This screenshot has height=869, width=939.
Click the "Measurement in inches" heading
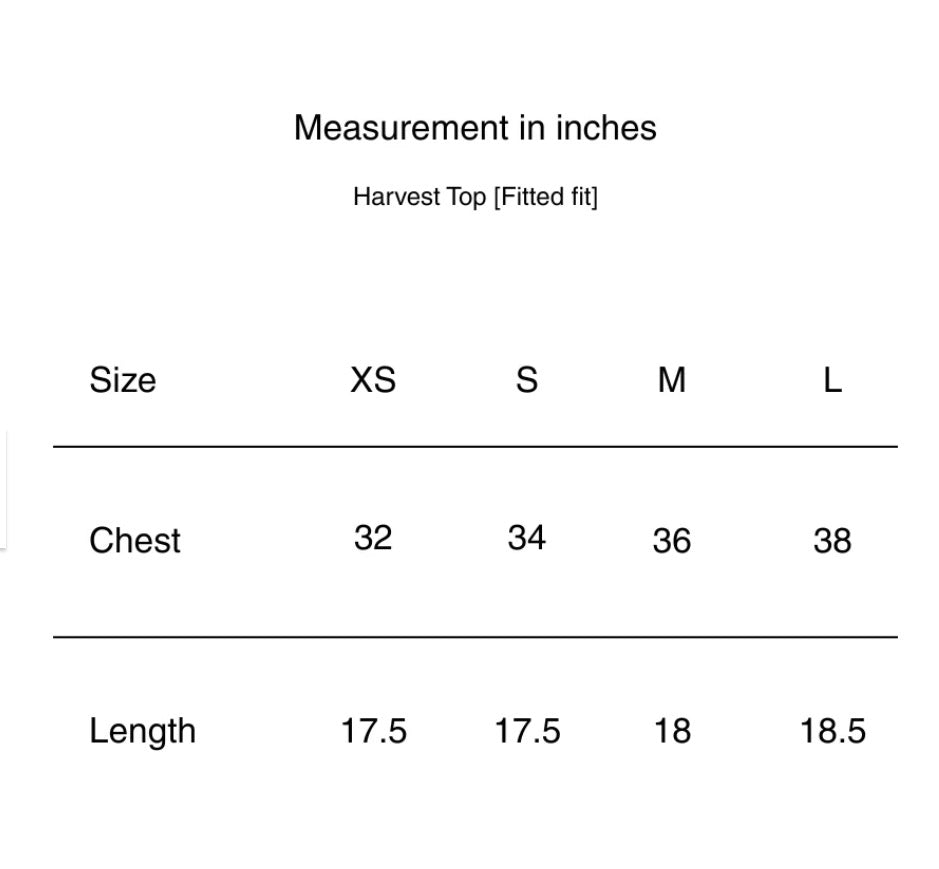(x=475, y=128)
